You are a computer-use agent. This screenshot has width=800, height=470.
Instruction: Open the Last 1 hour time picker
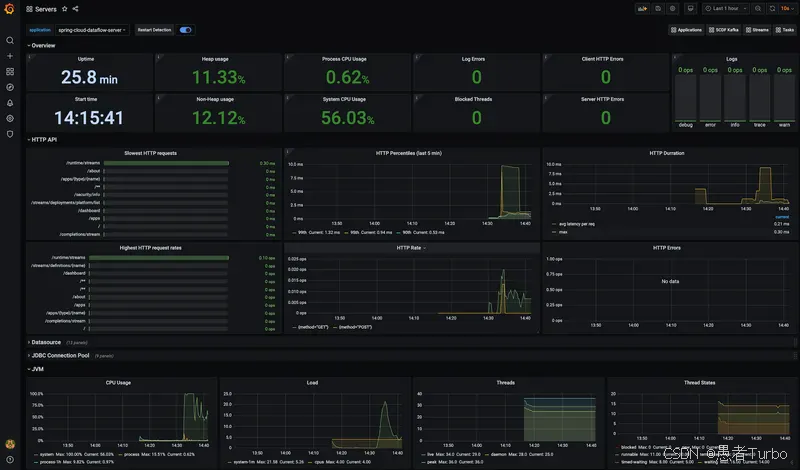pyautogui.click(x=726, y=9)
